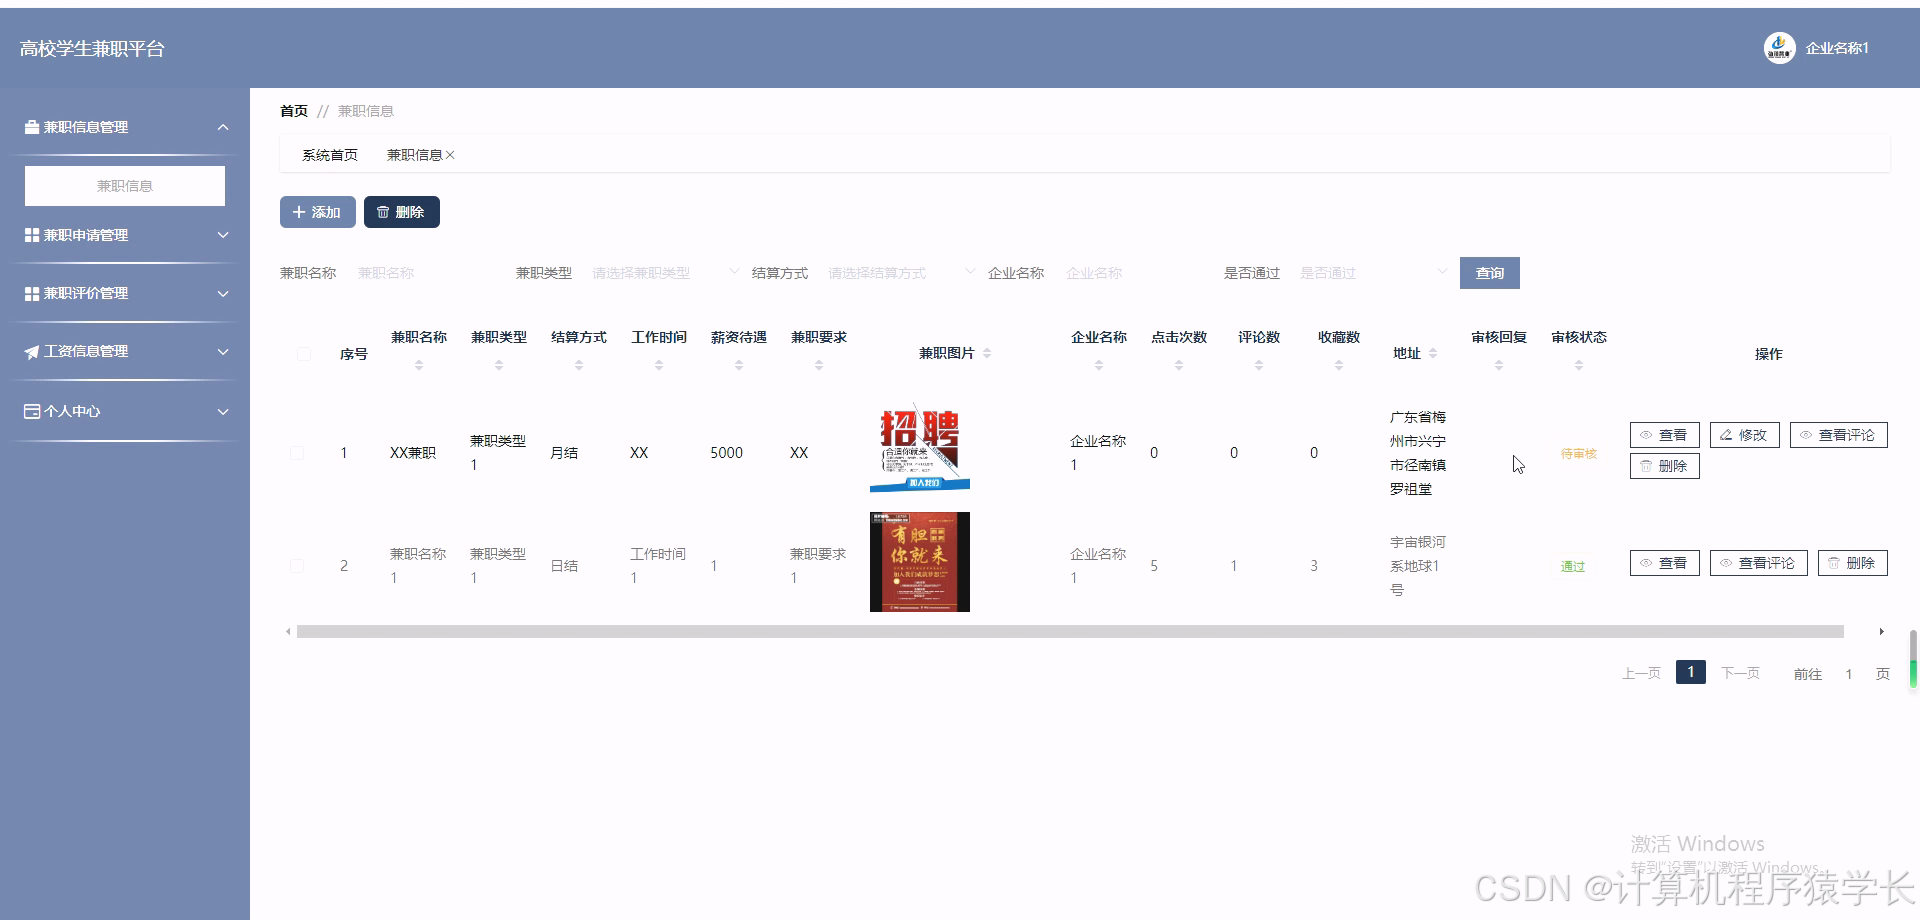This screenshot has height=920, width=1920.
Task: Check the checkbox for row 1 XX兼职
Action: pos(297,453)
